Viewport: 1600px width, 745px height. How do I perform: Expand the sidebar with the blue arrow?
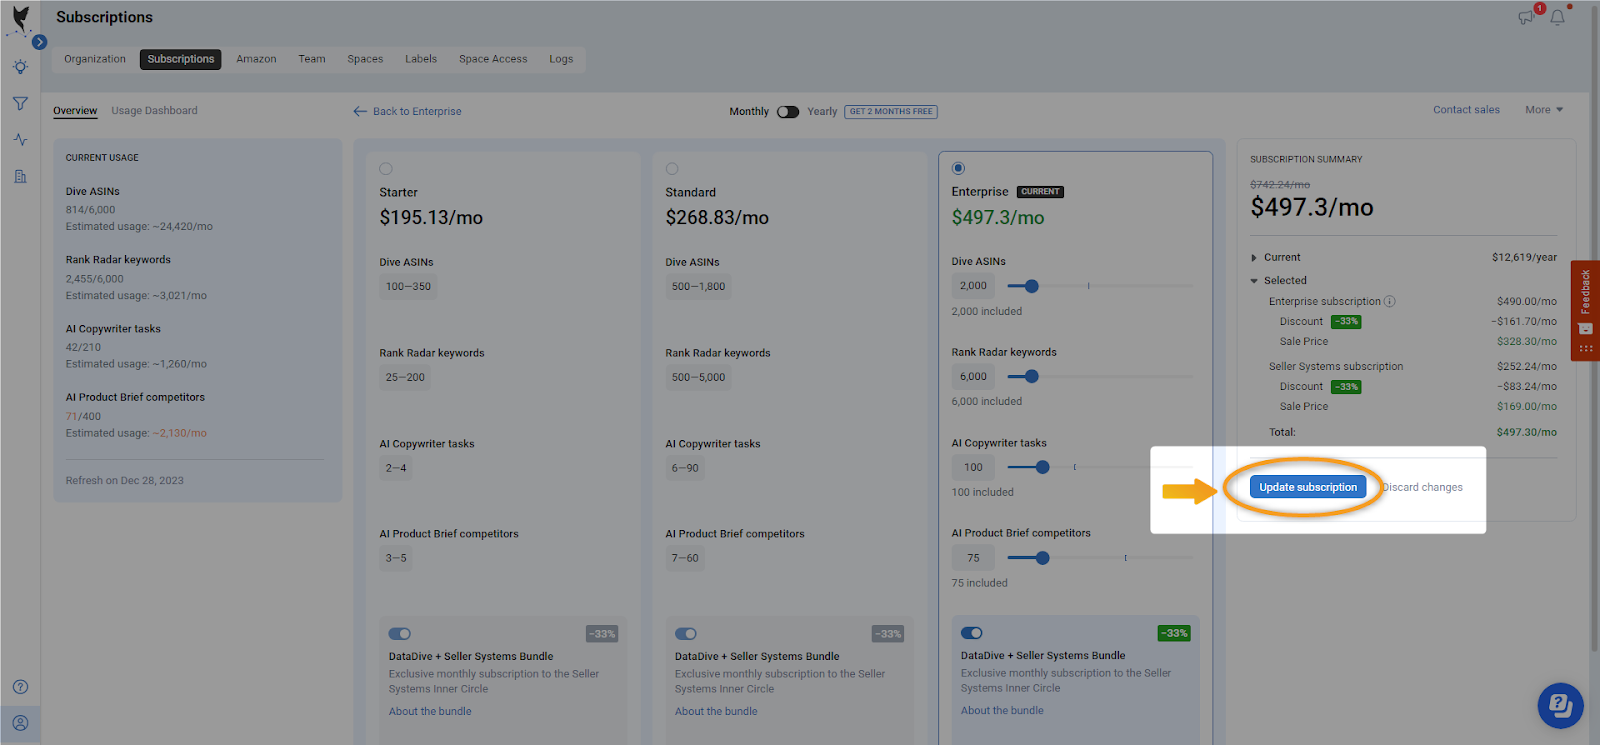pos(40,42)
